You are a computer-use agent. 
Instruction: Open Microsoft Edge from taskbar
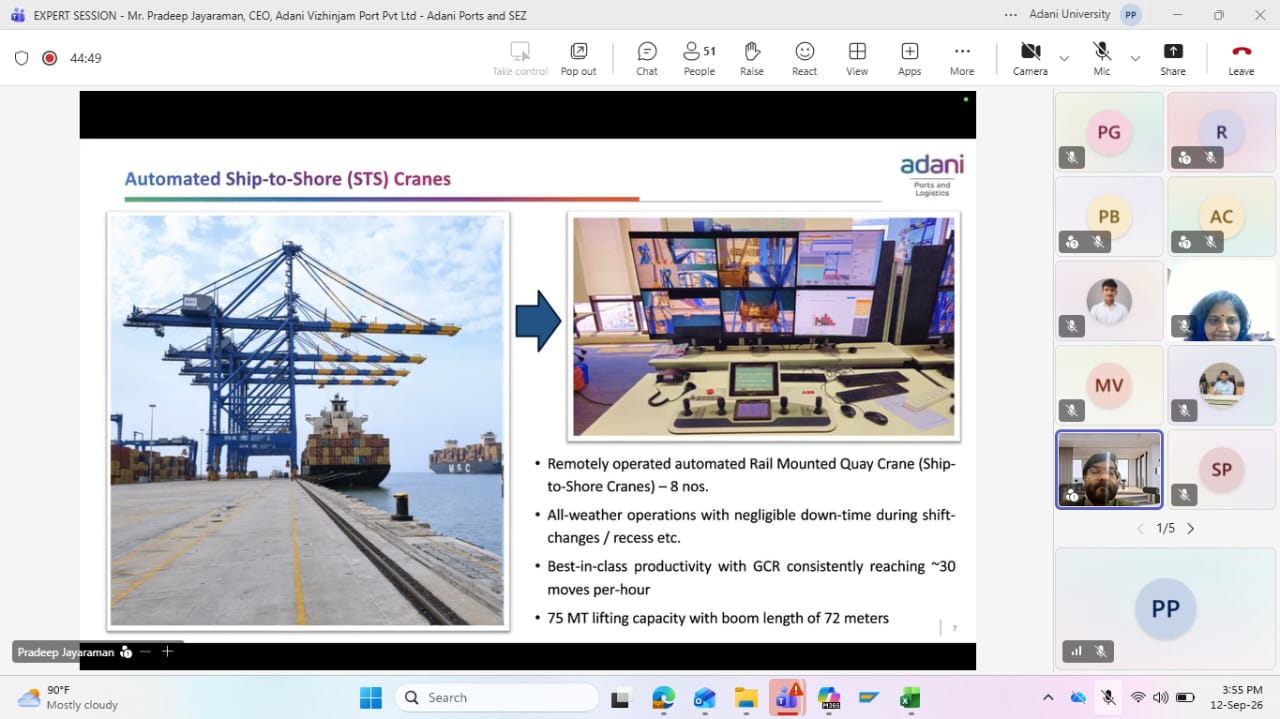click(663, 697)
